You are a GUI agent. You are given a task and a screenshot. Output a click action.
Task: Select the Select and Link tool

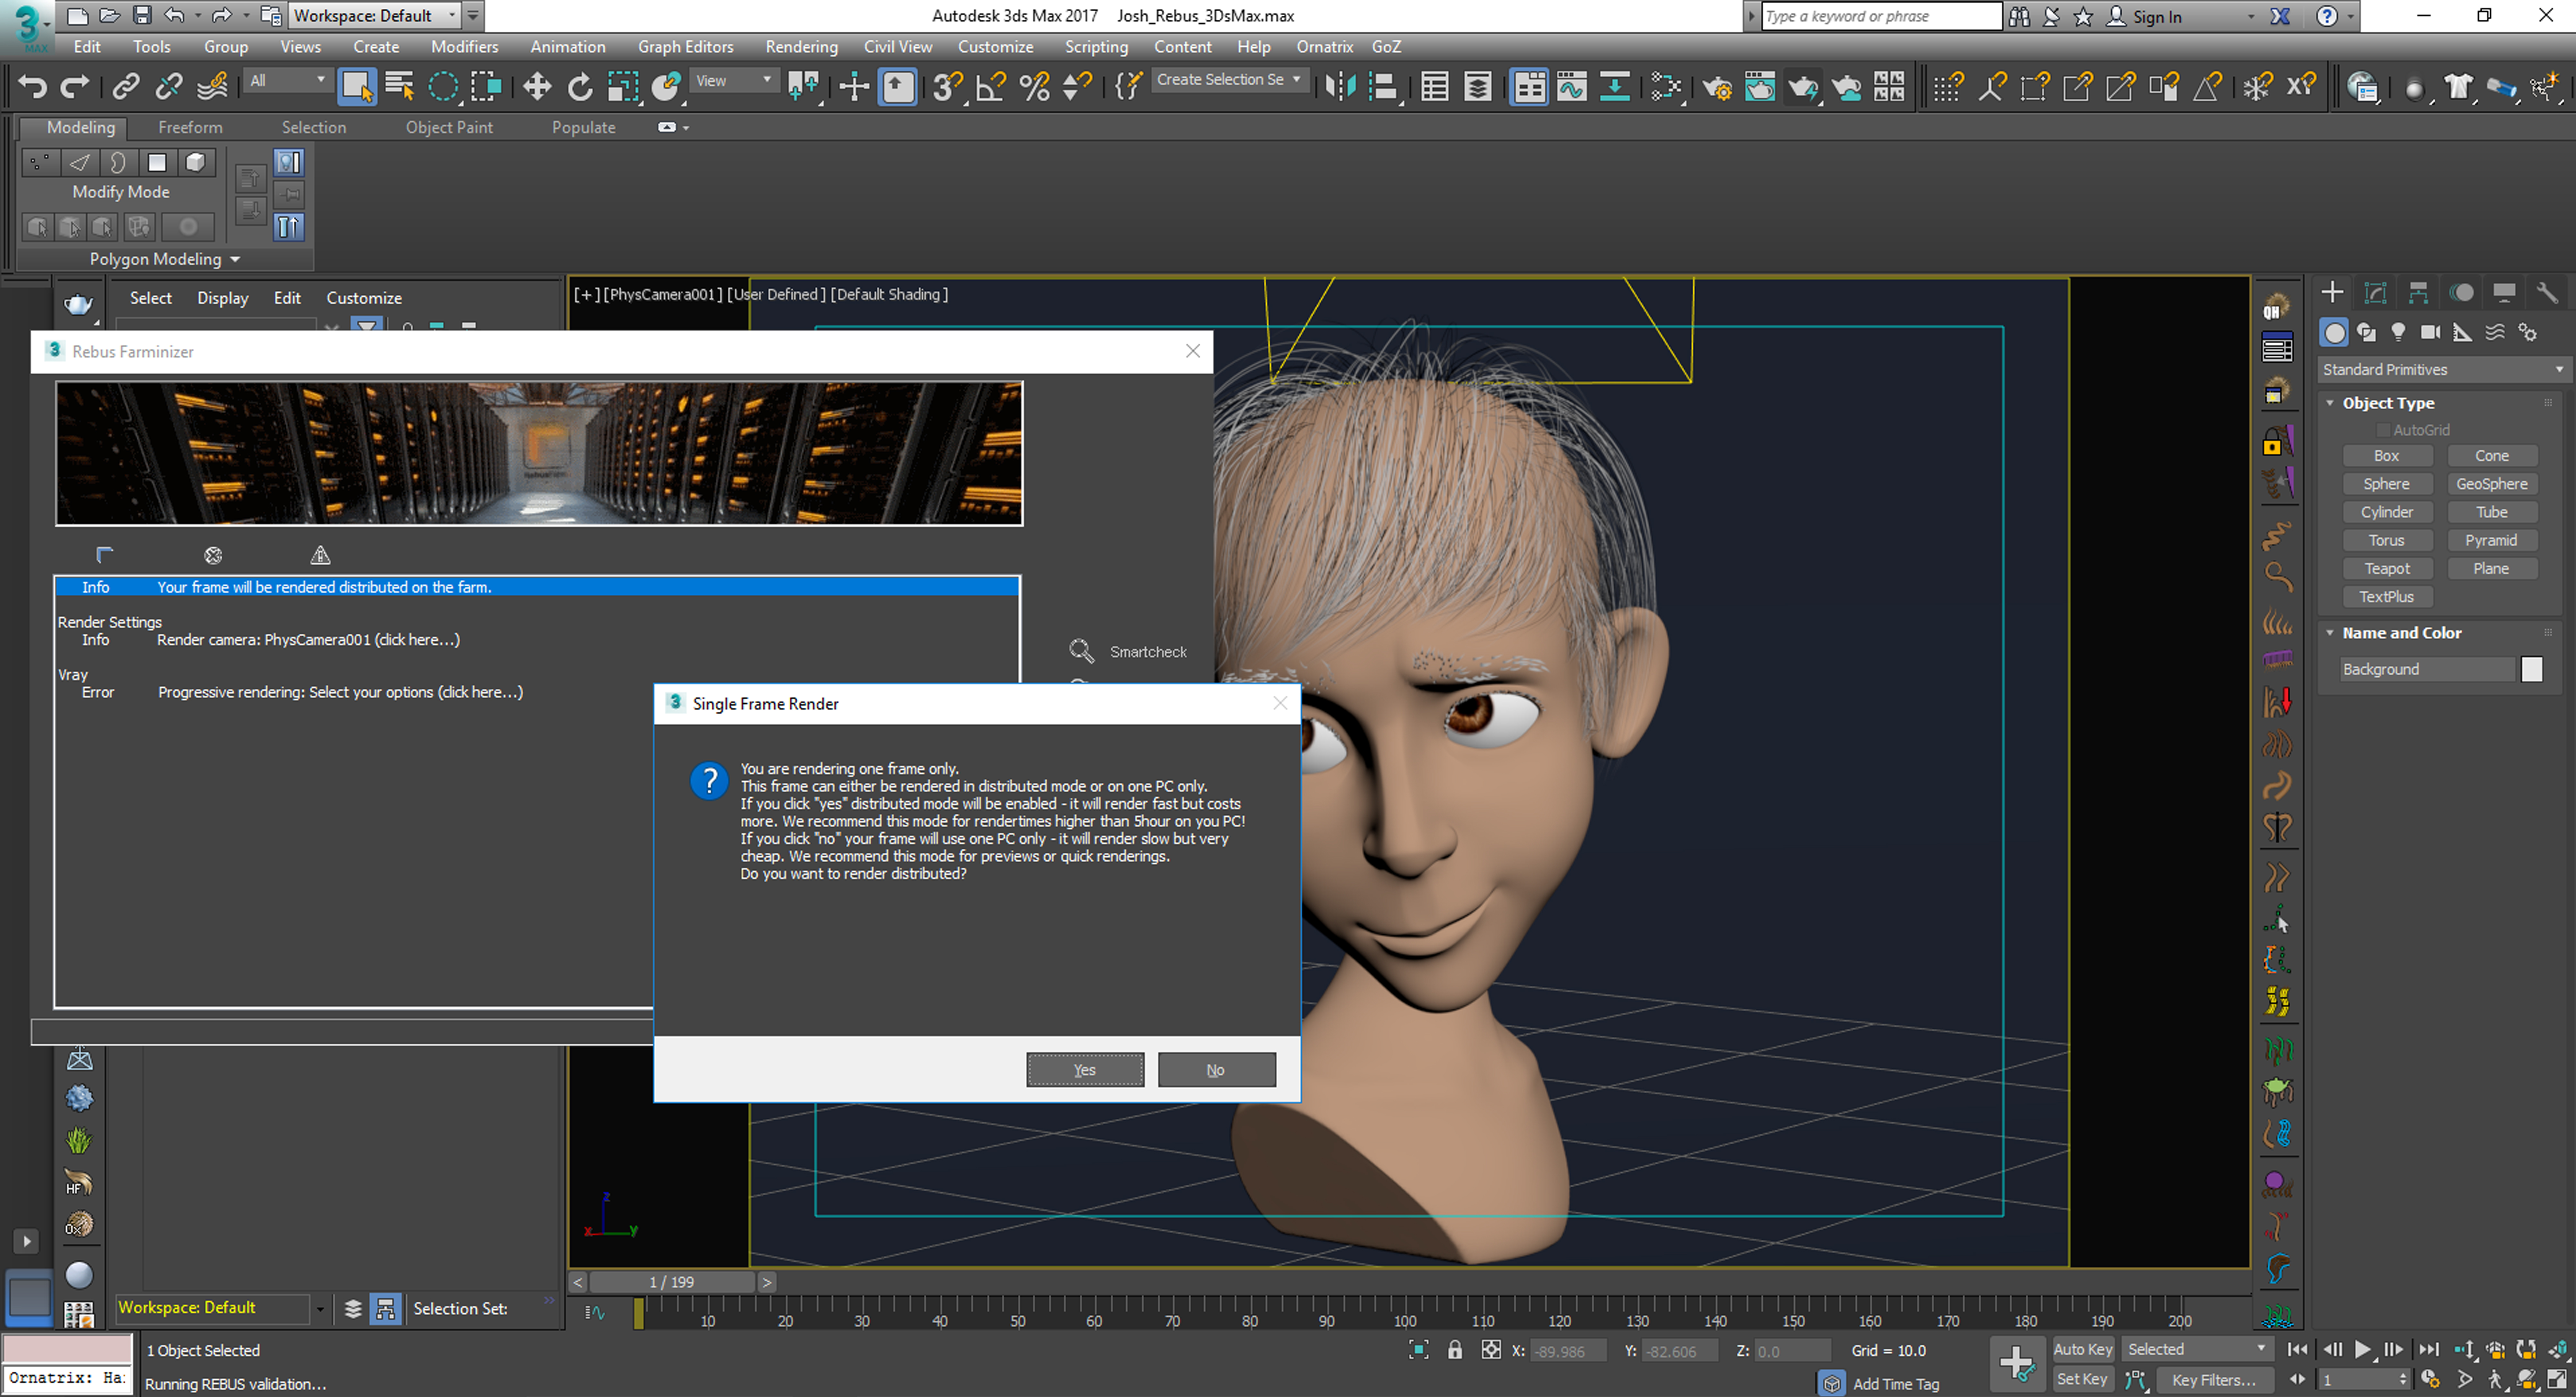pyautogui.click(x=126, y=87)
